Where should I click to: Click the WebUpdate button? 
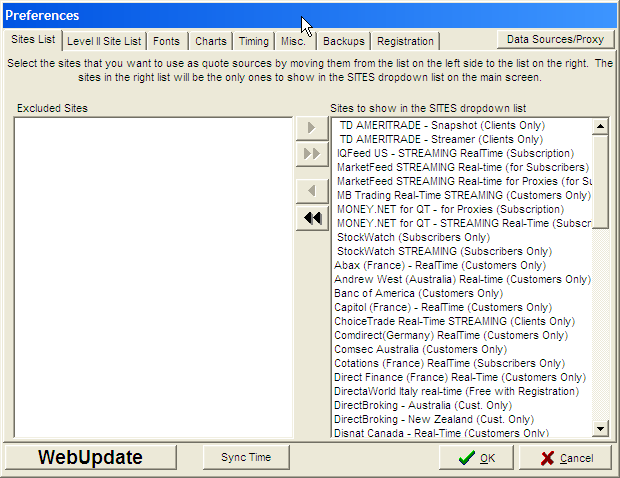(90, 457)
